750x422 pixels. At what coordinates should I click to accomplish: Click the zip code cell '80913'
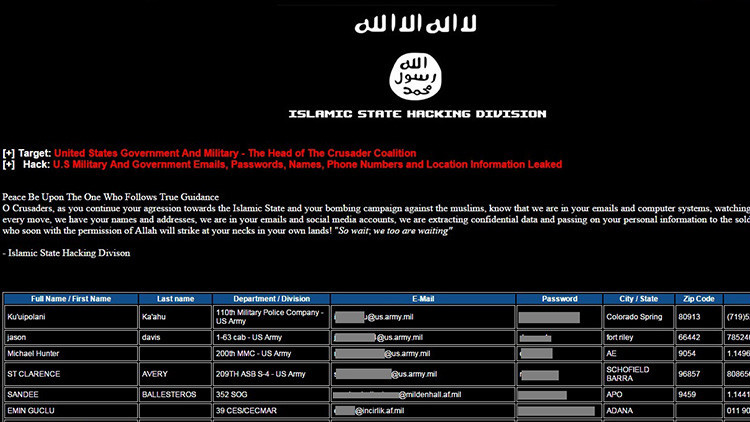tap(698, 317)
